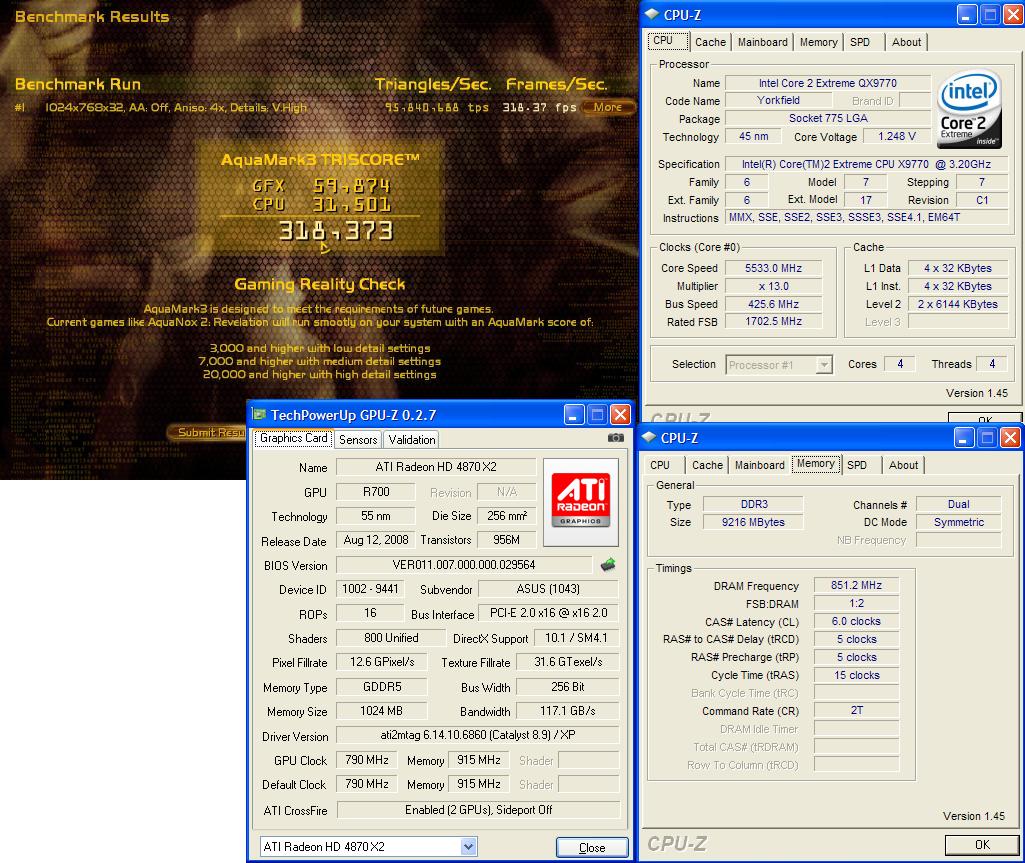
Task: Close the GPU-Z window
Action: (x=620, y=415)
